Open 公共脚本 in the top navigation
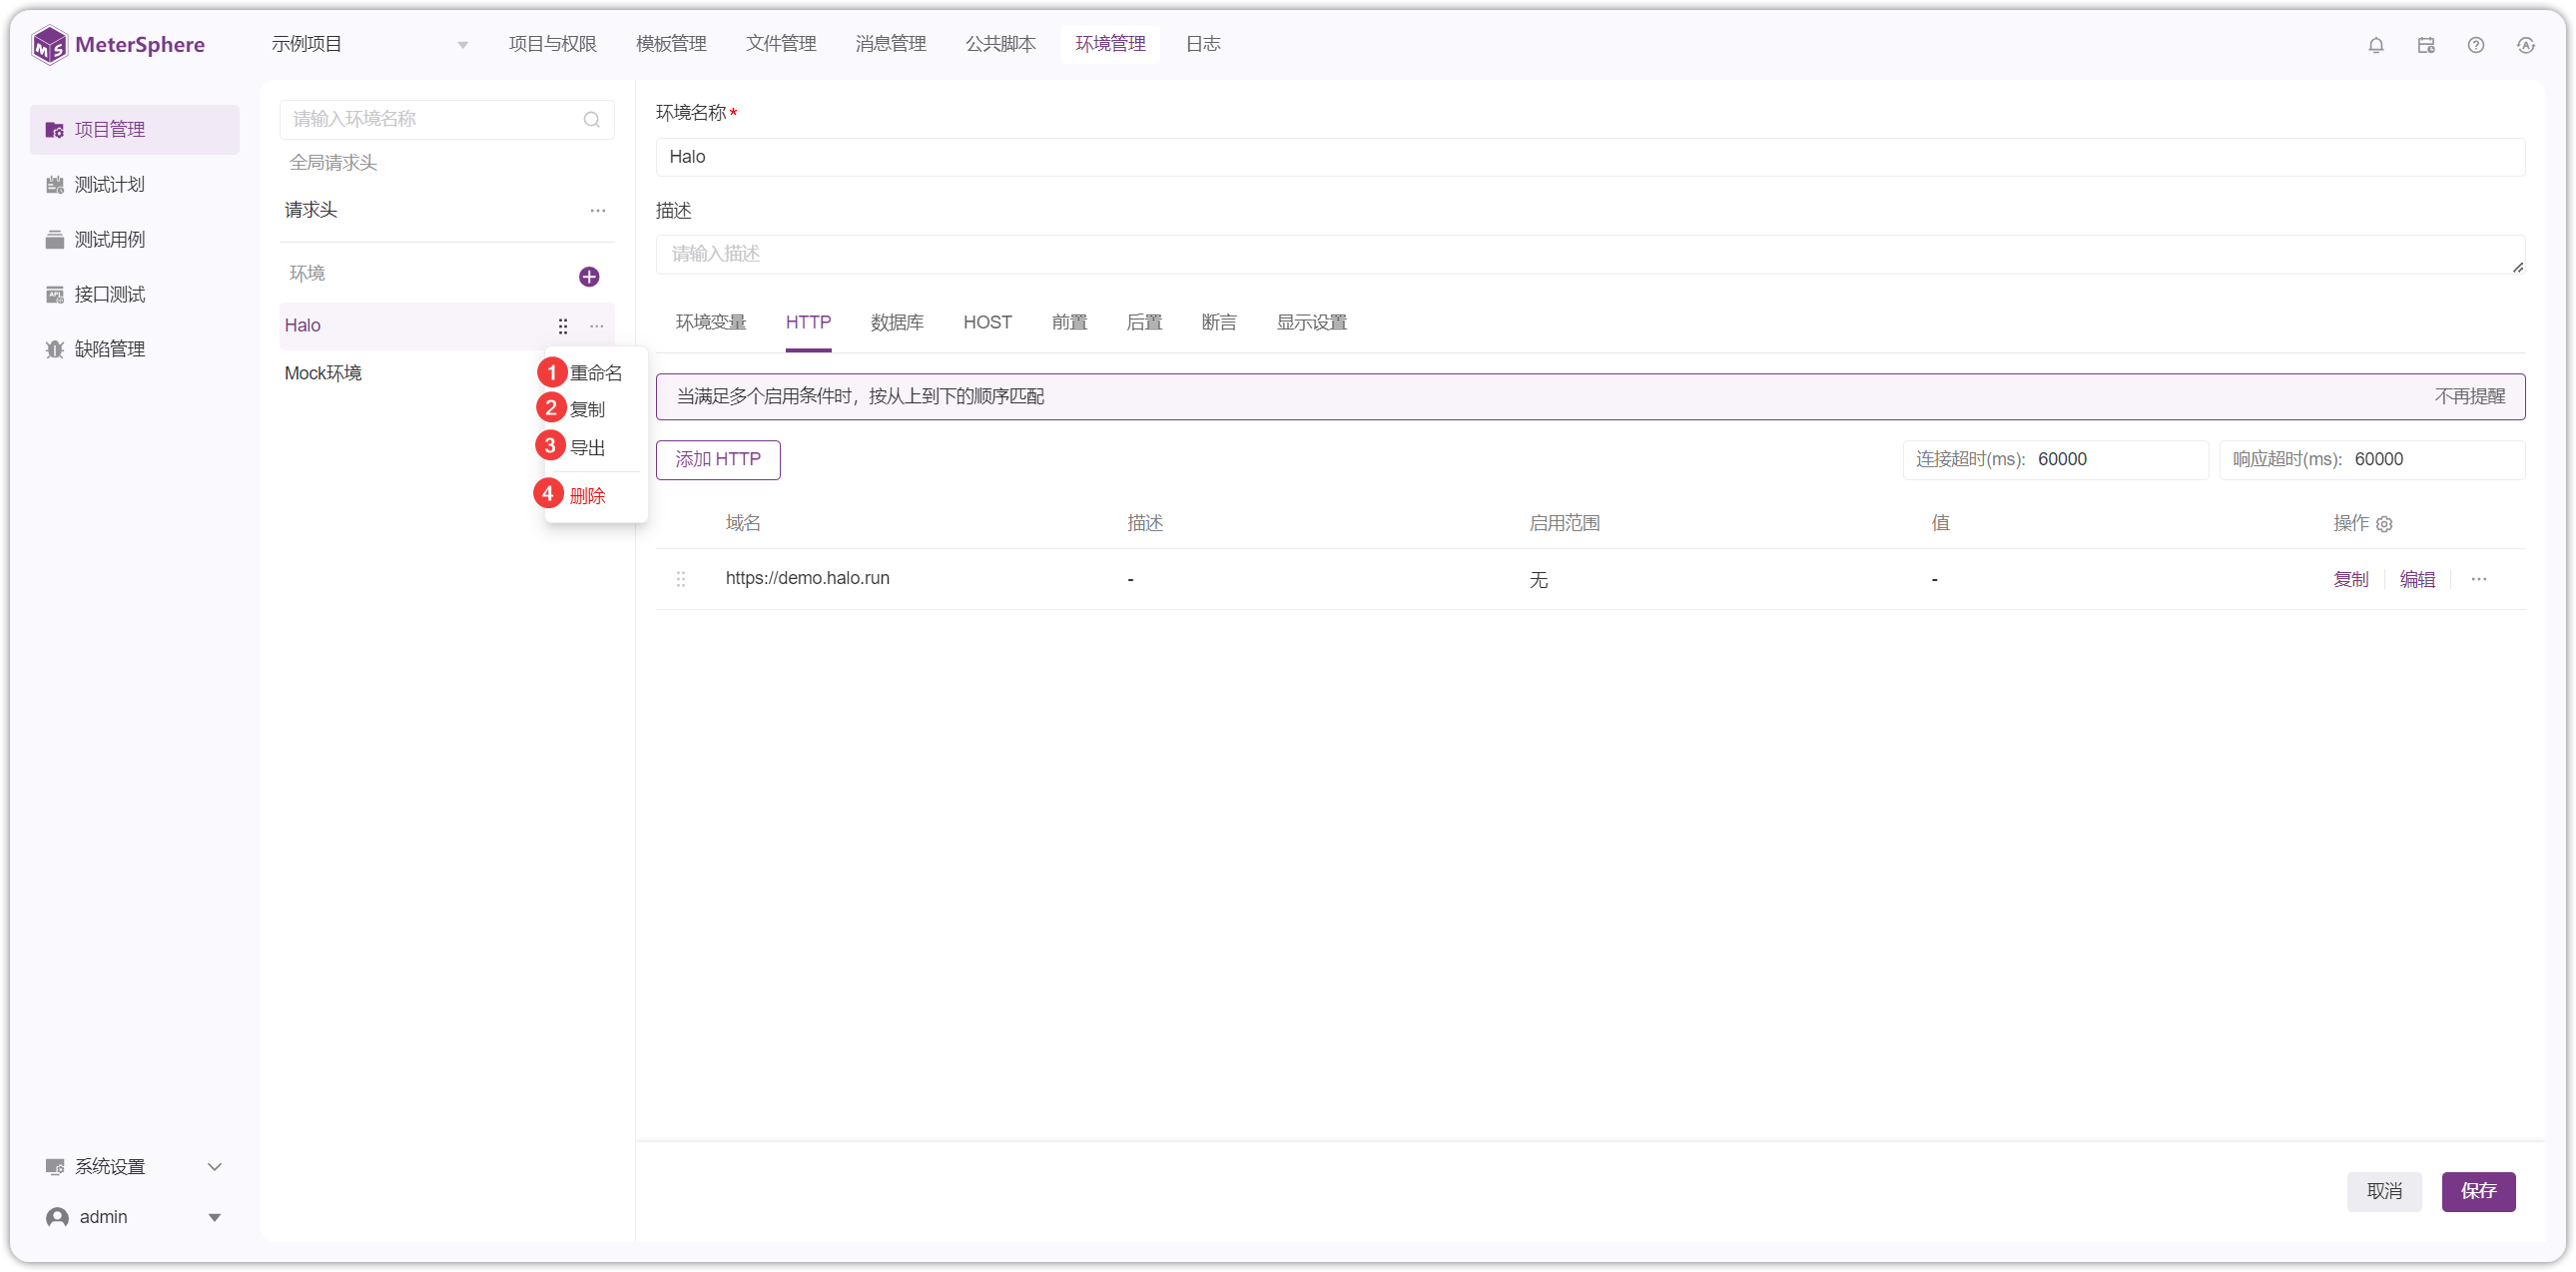This screenshot has width=2576, height=1272. [x=1001, y=44]
